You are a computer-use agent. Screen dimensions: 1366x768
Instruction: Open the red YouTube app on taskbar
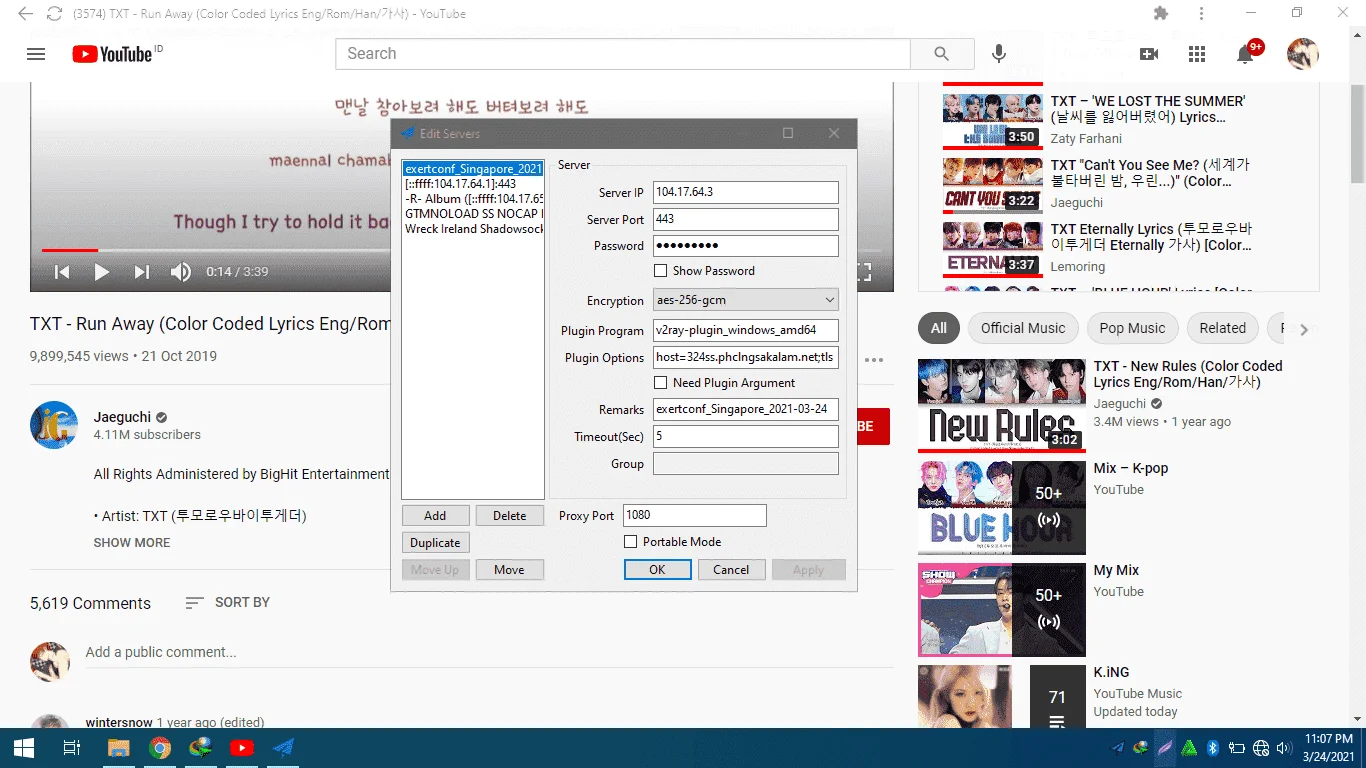click(x=242, y=748)
